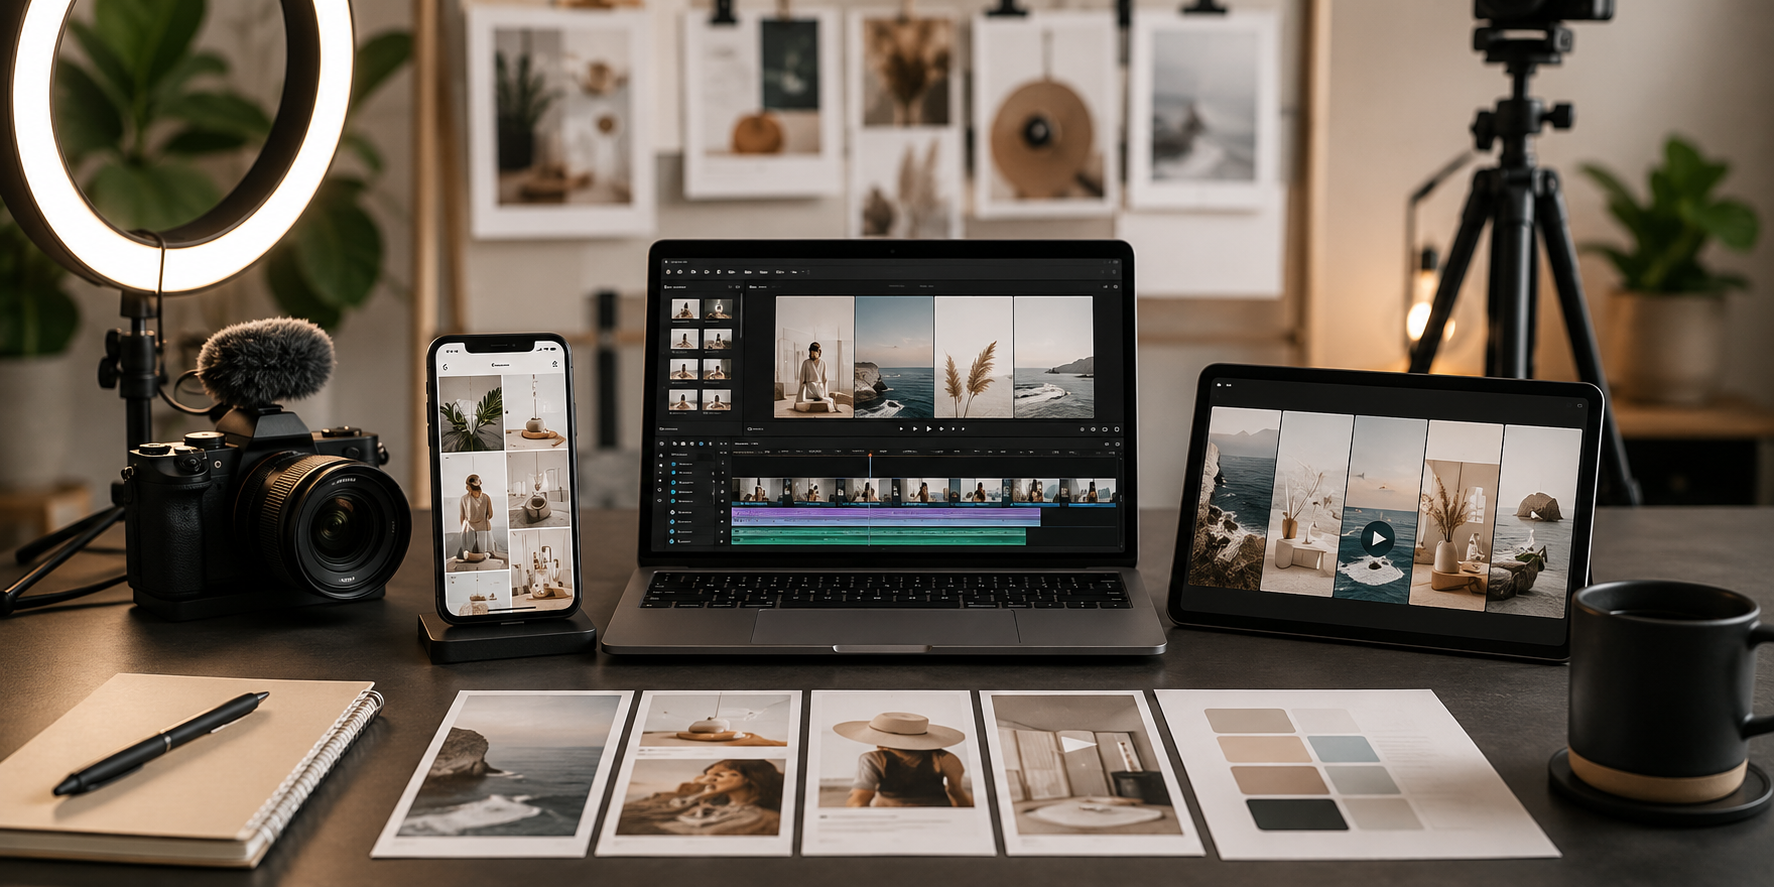This screenshot has width=1774, height=887.
Task: Toggle the bottommost blue track indicator in laptop timeline
Action: 672,541
